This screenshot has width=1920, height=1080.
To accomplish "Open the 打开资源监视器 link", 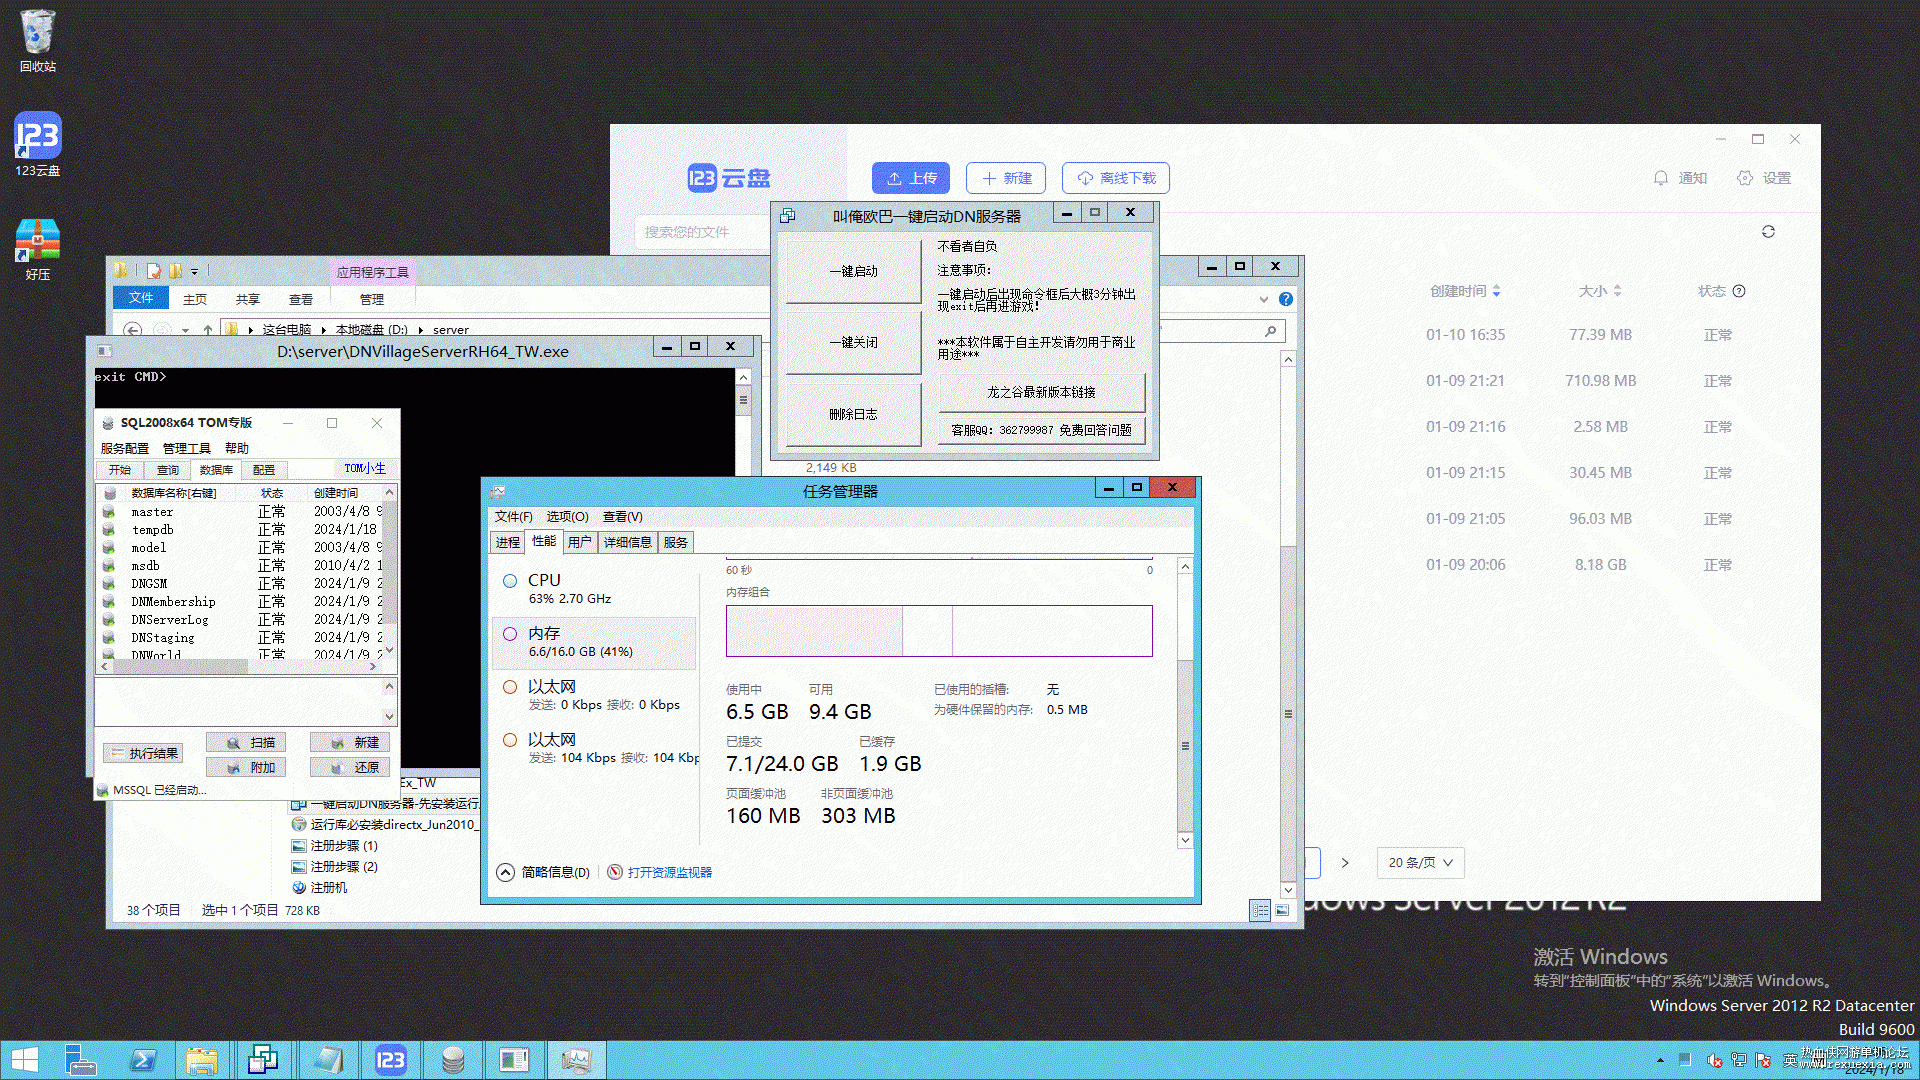I will click(660, 872).
